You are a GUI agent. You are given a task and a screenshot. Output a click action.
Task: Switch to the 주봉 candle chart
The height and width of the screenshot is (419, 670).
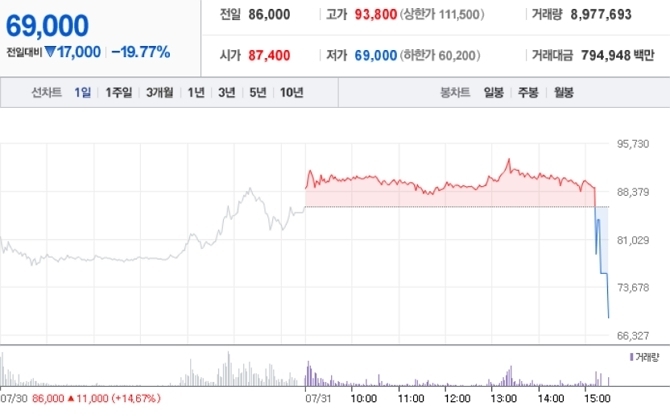point(527,93)
